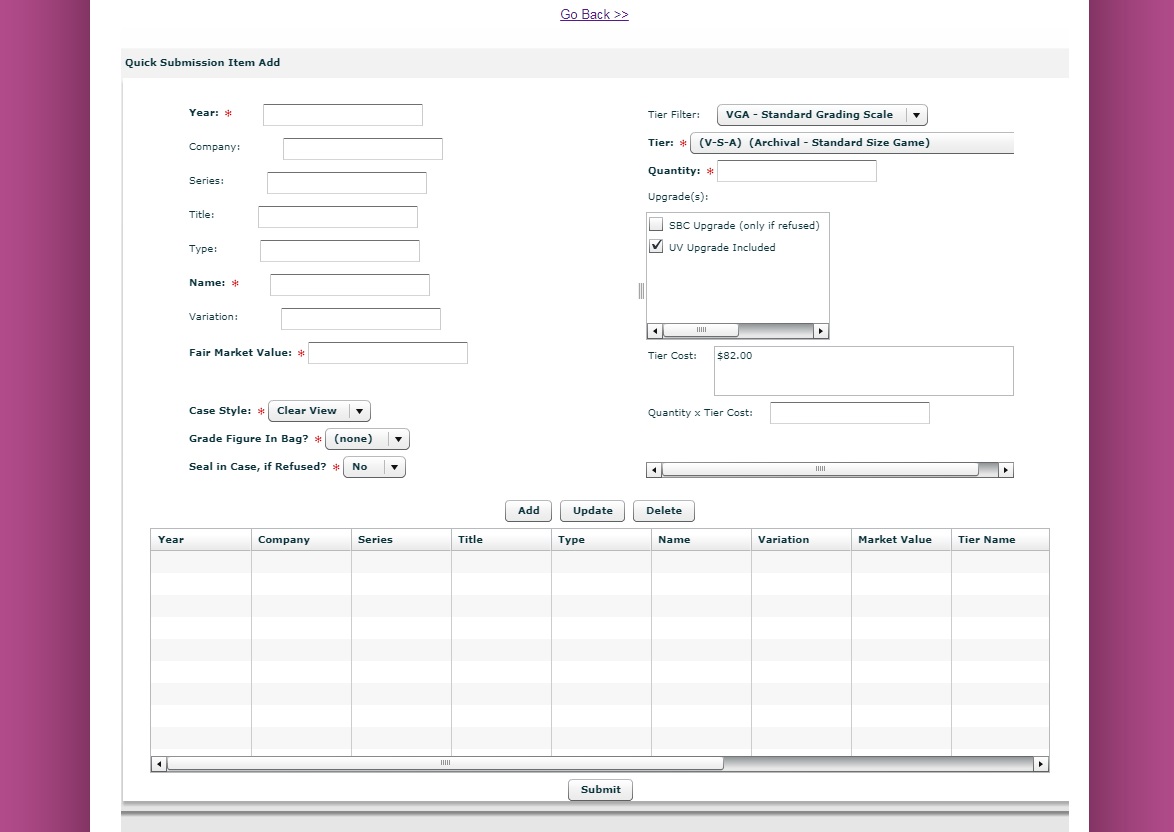The height and width of the screenshot is (832, 1174).
Task: Click the Add button
Action: point(528,511)
